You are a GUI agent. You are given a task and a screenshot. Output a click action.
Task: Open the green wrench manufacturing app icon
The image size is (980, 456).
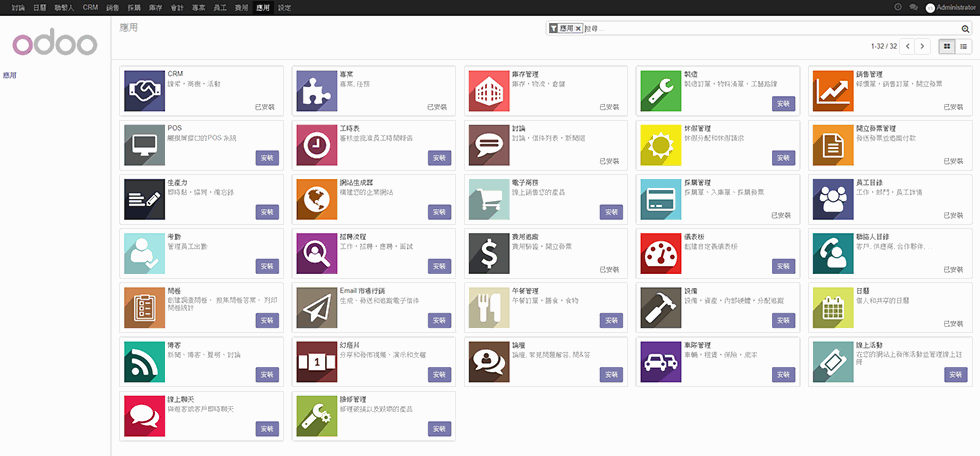click(660, 90)
